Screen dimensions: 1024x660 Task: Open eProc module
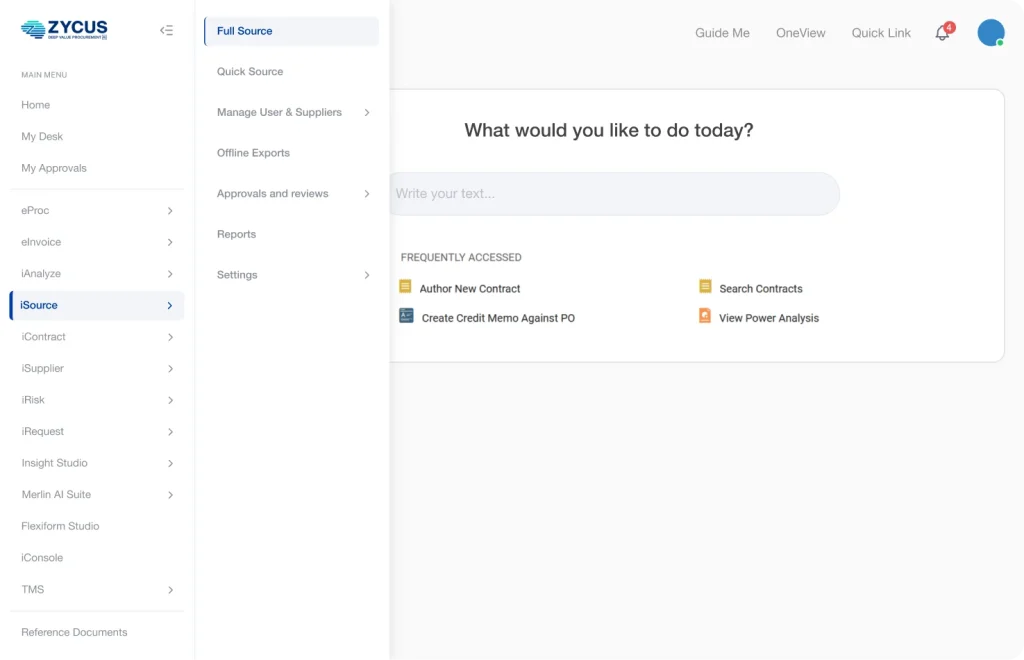tap(35, 210)
